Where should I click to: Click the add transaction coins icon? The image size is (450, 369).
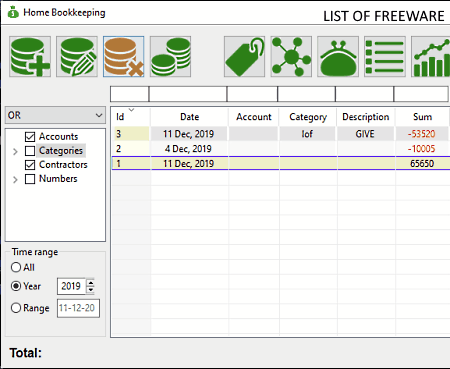[x=30, y=57]
